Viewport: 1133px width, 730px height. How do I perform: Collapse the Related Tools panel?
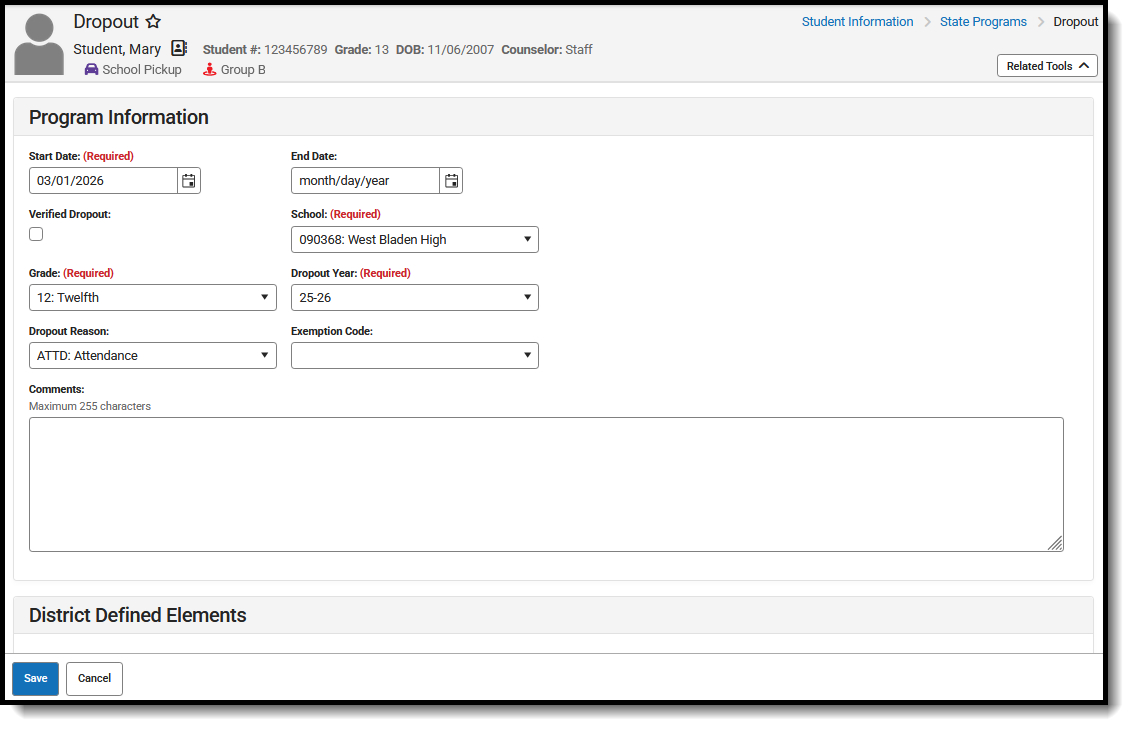(1046, 65)
